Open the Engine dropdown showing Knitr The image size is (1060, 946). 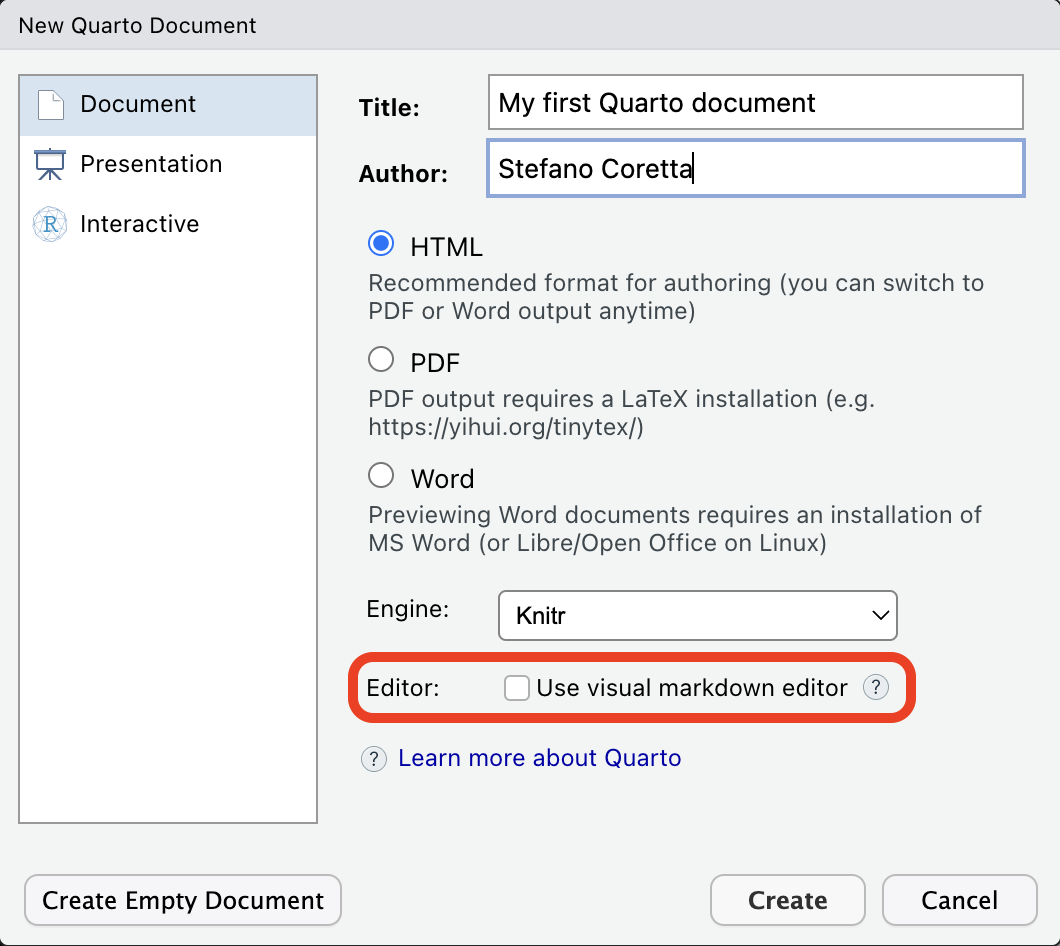pos(698,615)
